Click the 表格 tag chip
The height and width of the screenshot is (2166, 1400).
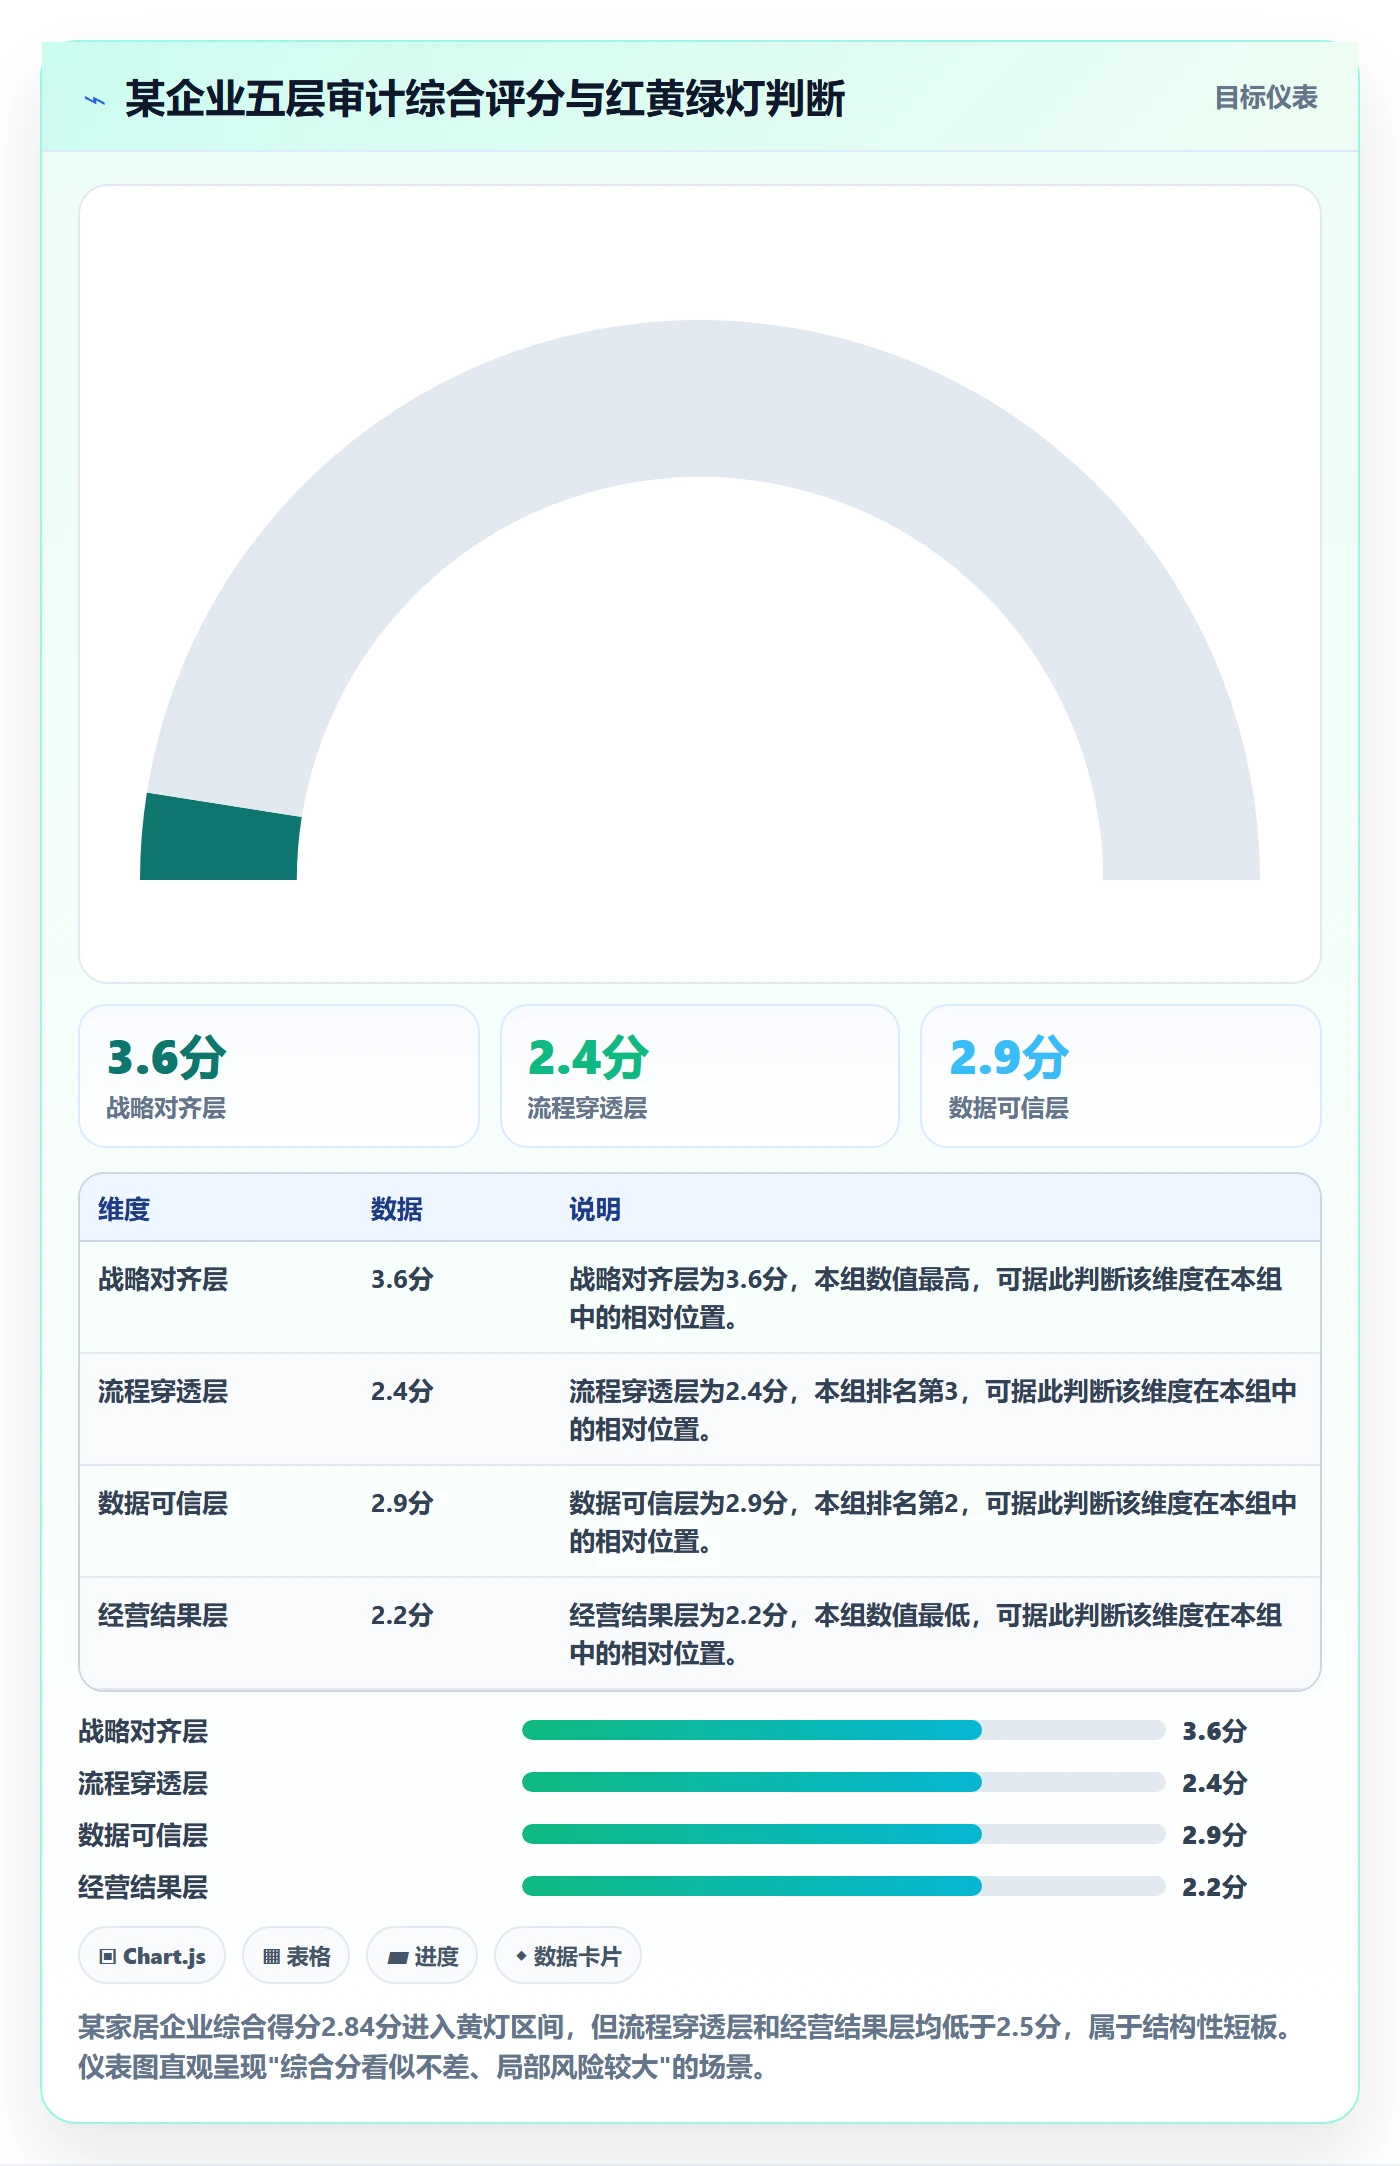click(296, 1955)
